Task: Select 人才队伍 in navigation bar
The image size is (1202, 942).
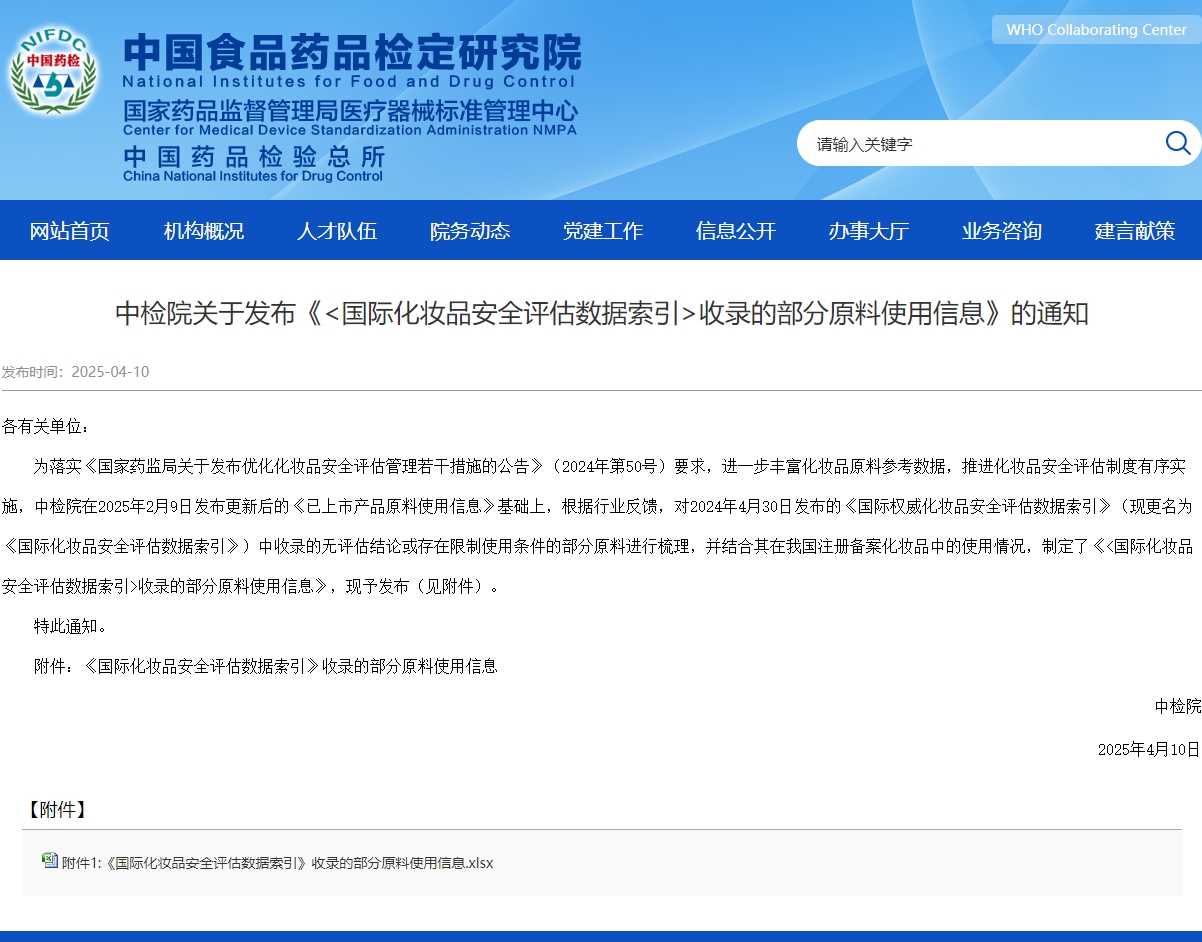Action: pos(337,231)
